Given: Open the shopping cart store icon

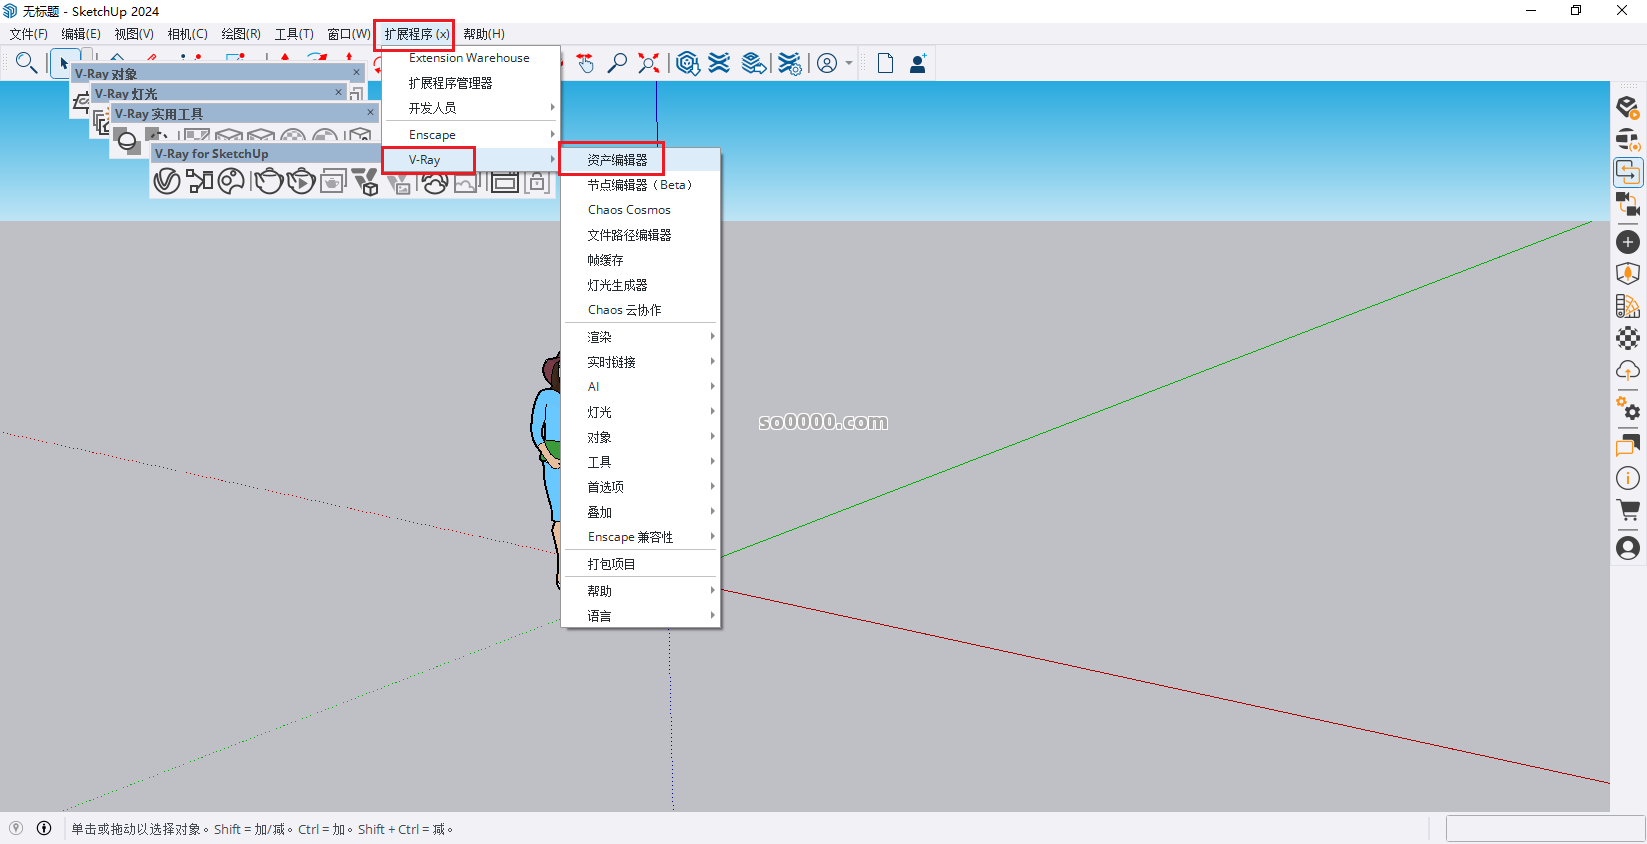Looking at the screenshot, I should 1628,511.
